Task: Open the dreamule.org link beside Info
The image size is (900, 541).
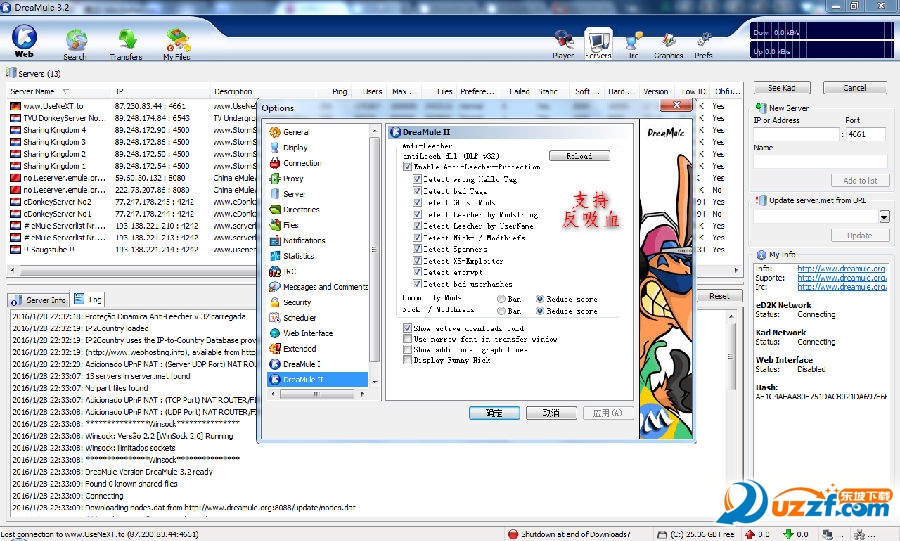Action: click(x=841, y=268)
